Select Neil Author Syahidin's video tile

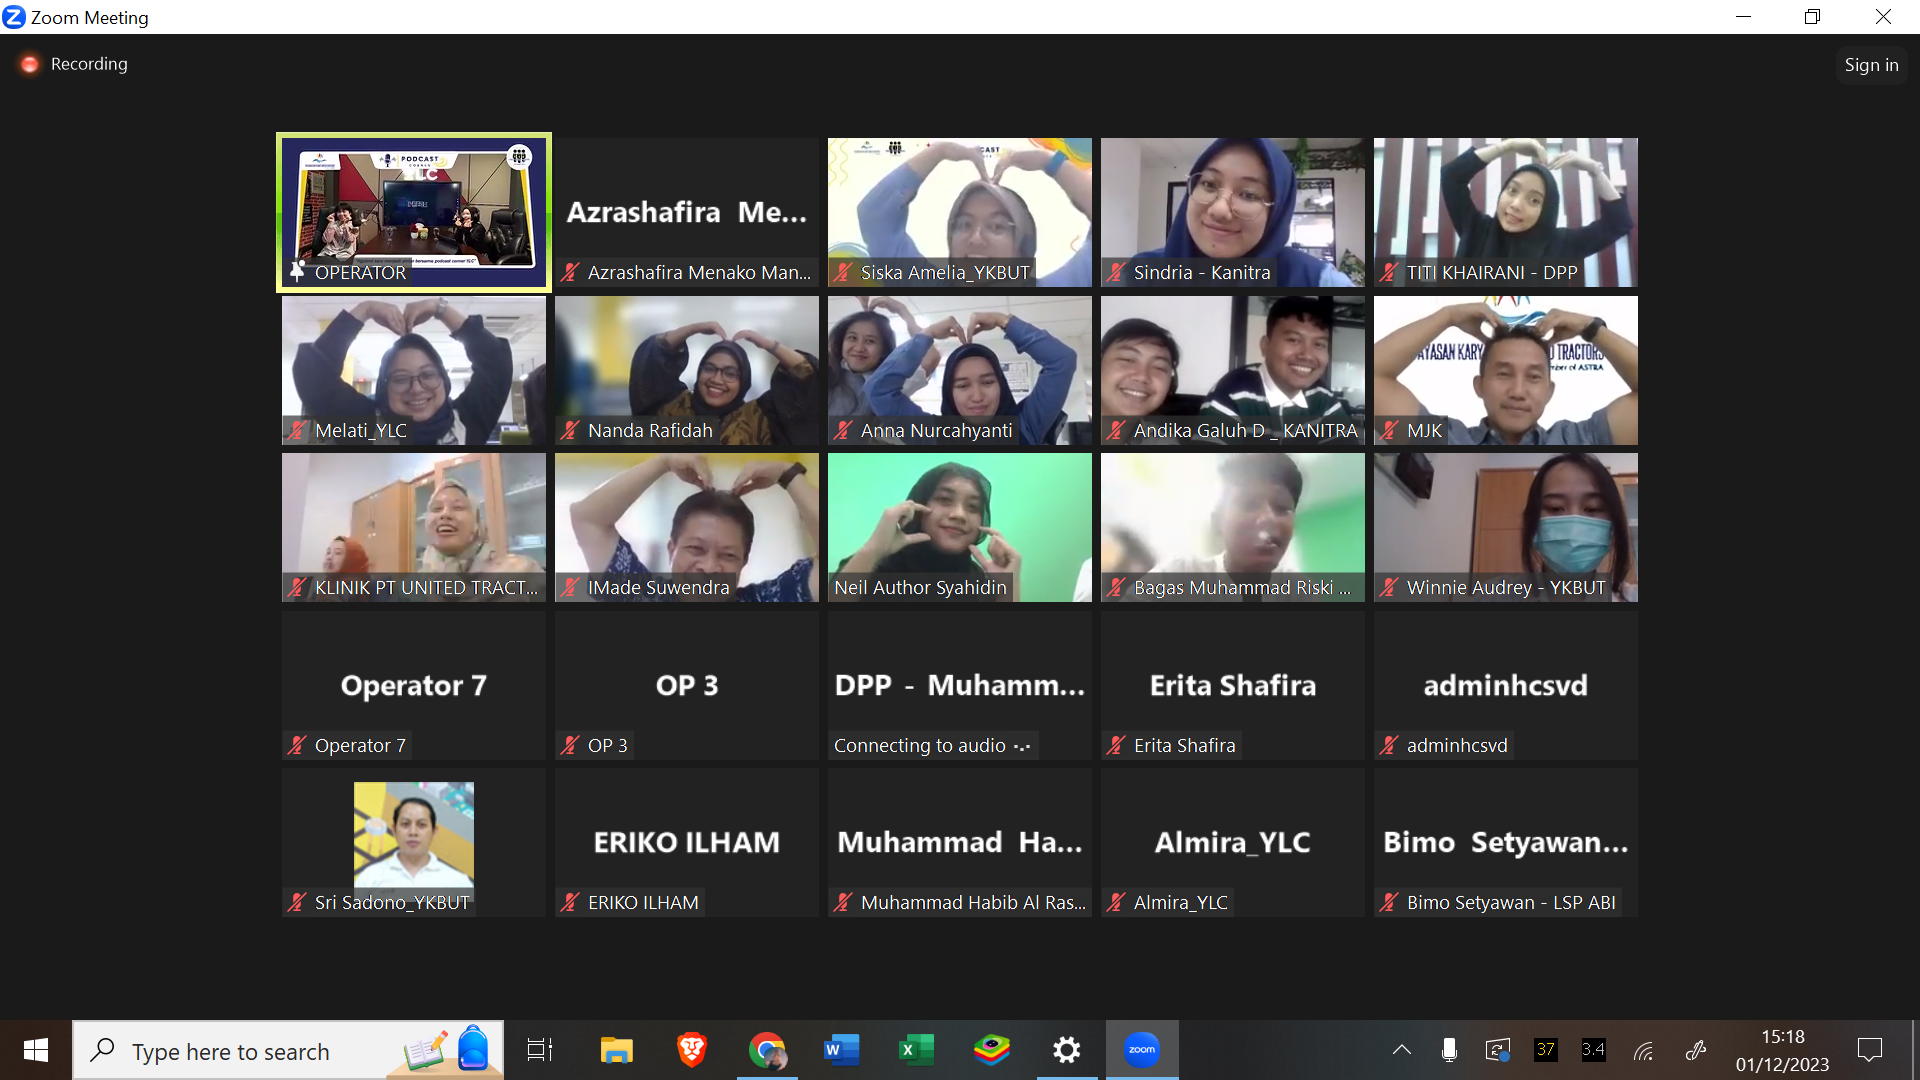(x=959, y=520)
